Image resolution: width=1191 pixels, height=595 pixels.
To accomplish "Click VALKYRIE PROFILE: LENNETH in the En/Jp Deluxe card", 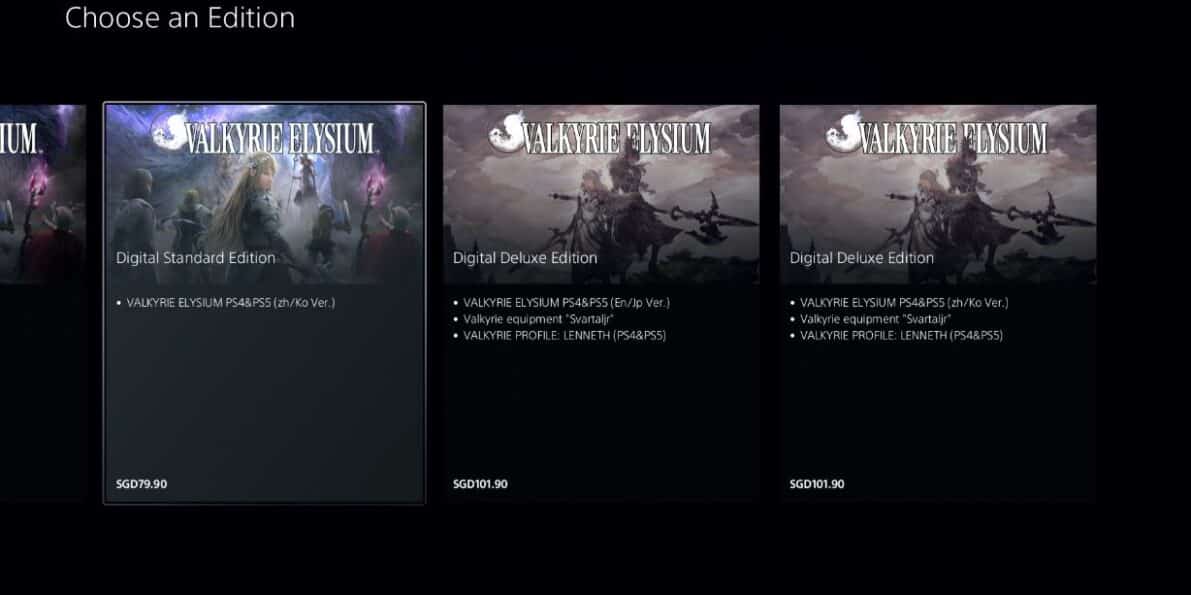I will (564, 335).
